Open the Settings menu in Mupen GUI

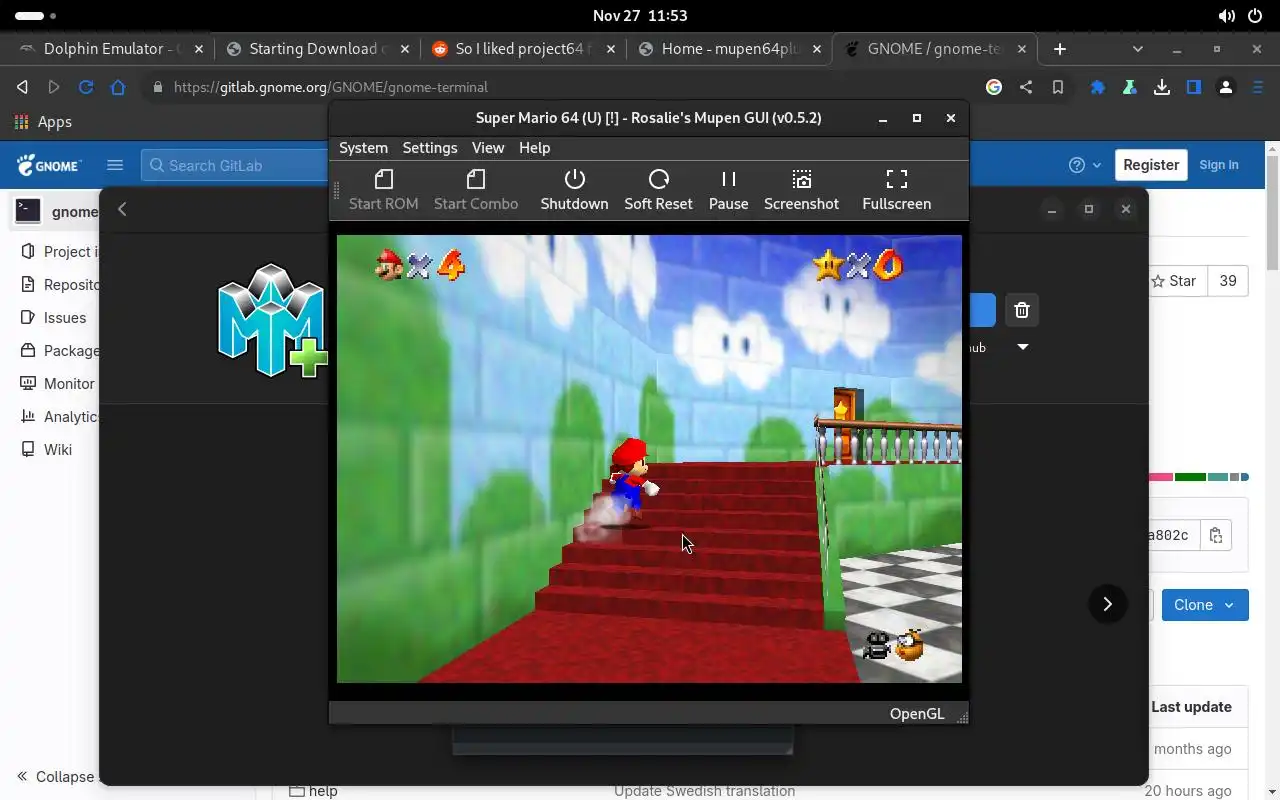[430, 147]
